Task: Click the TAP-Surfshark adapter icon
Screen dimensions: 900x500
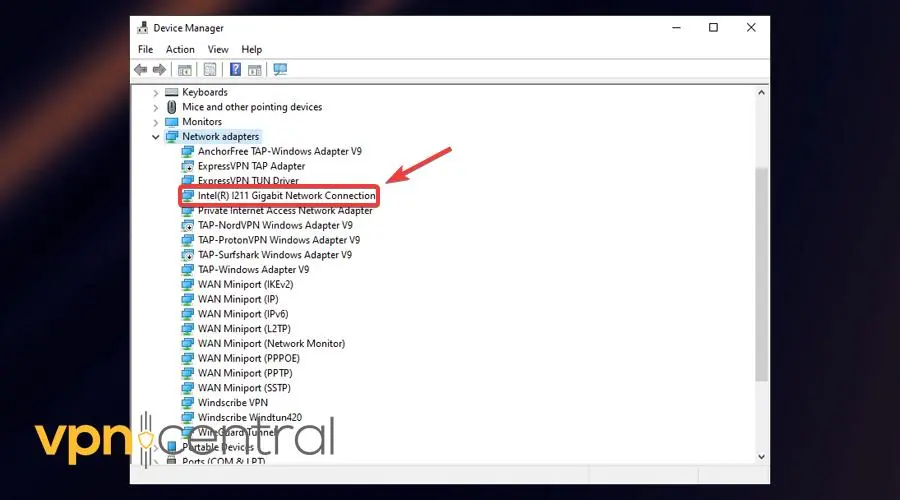Action: [x=188, y=255]
